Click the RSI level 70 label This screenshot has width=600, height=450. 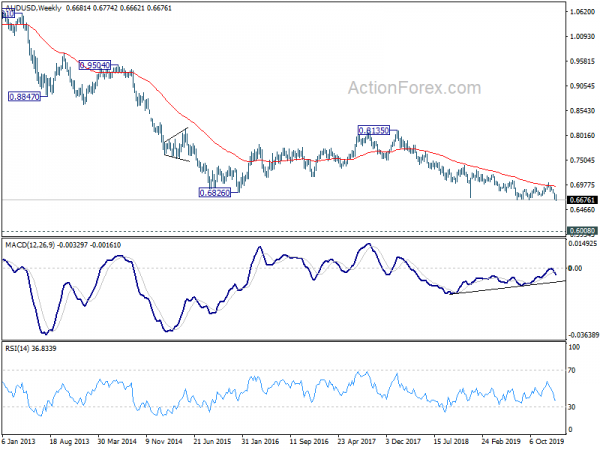click(x=572, y=370)
